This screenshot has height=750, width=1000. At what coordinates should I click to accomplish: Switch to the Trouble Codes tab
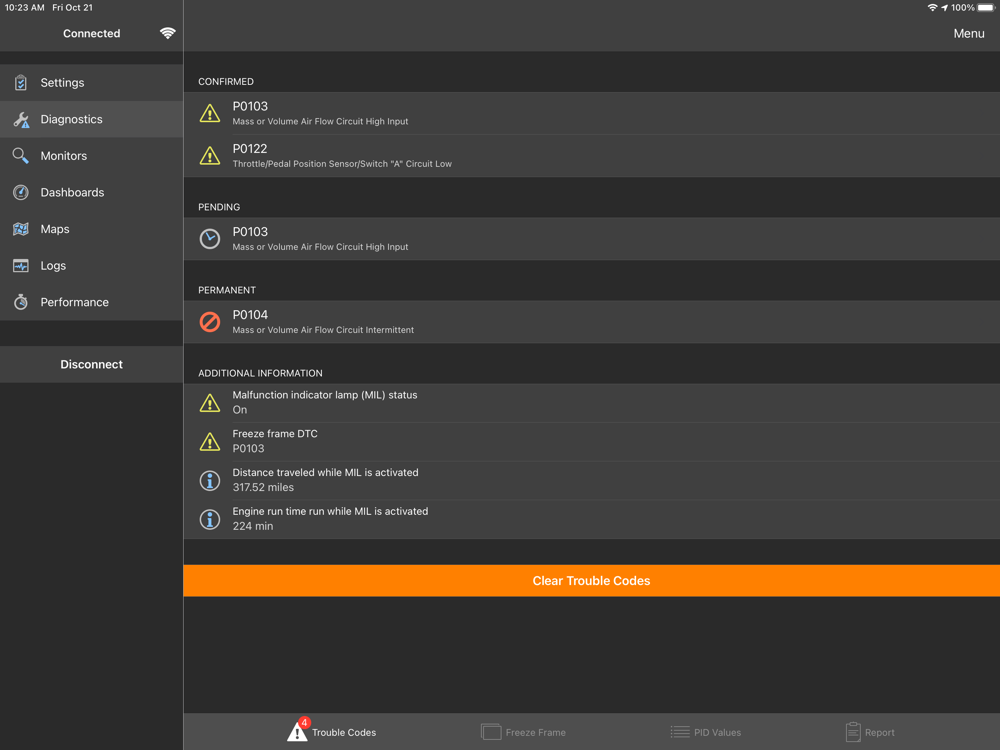332,732
